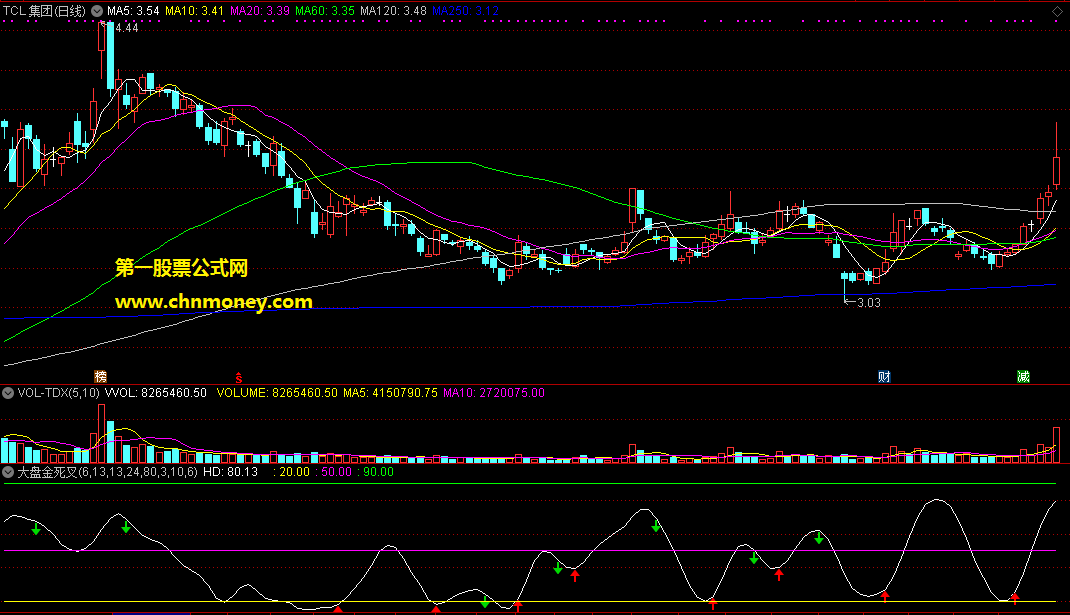The width and height of the screenshot is (1070, 615).
Task: Open the orange 榜 event marker
Action: (x=100, y=376)
